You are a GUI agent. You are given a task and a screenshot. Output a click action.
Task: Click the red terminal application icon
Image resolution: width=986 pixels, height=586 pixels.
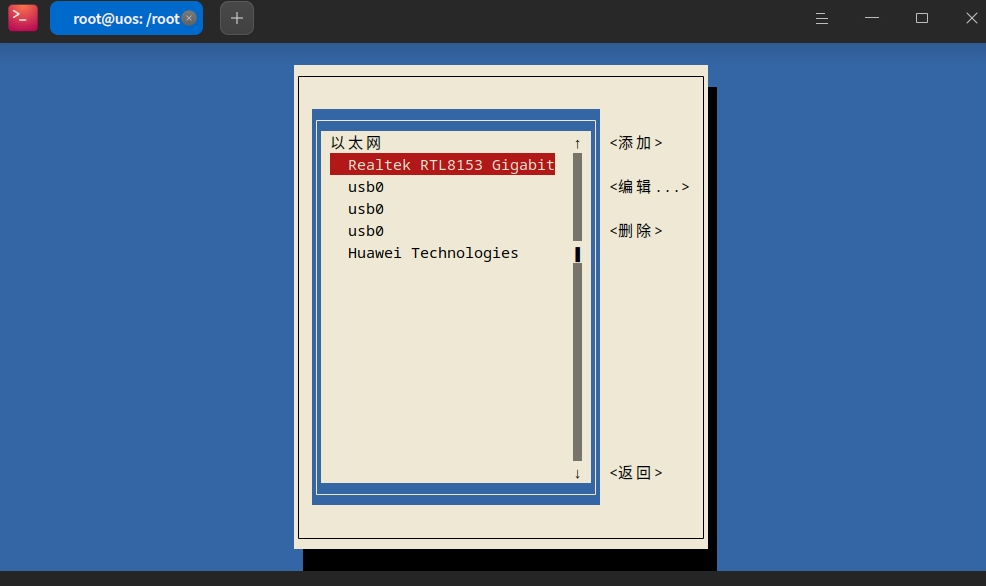point(22,17)
